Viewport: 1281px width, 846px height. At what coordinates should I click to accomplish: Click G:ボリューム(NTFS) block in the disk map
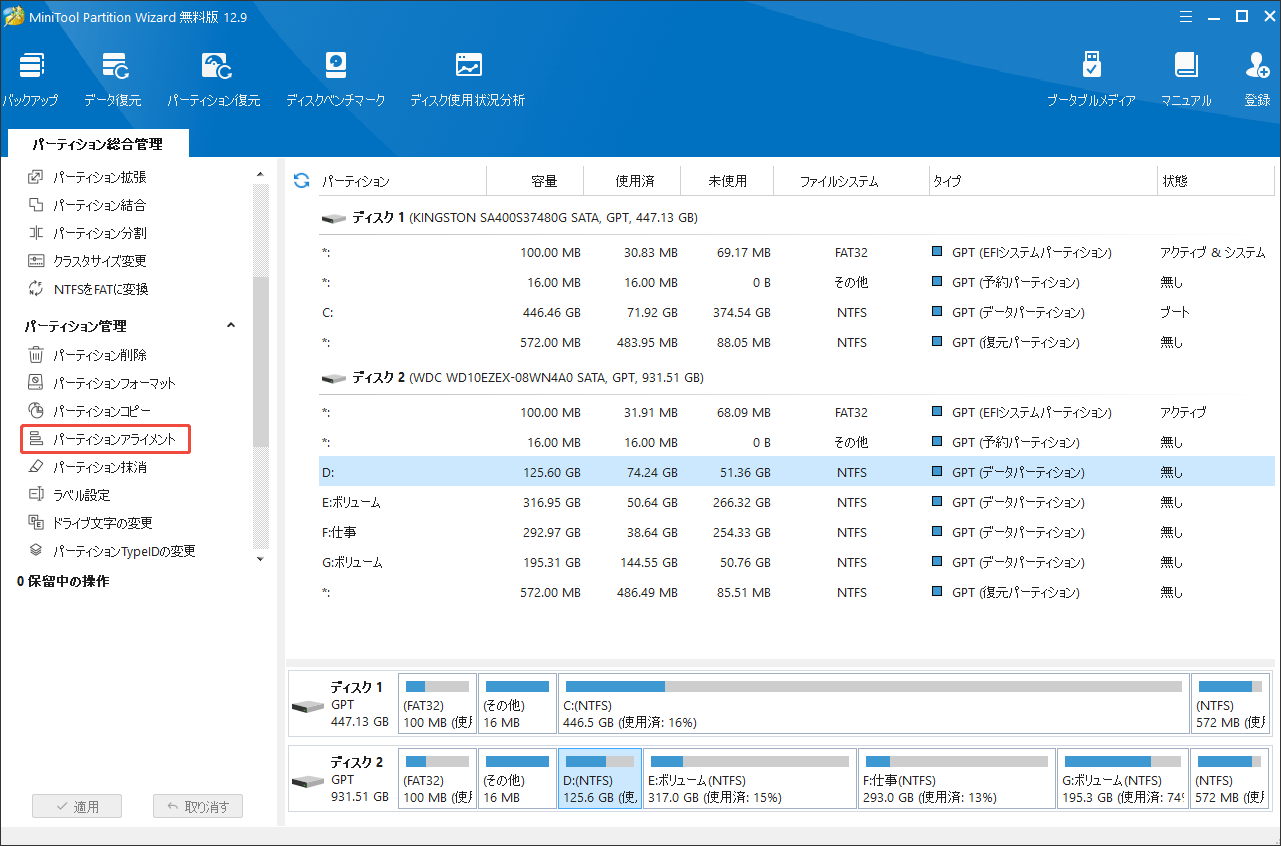pos(1123,779)
